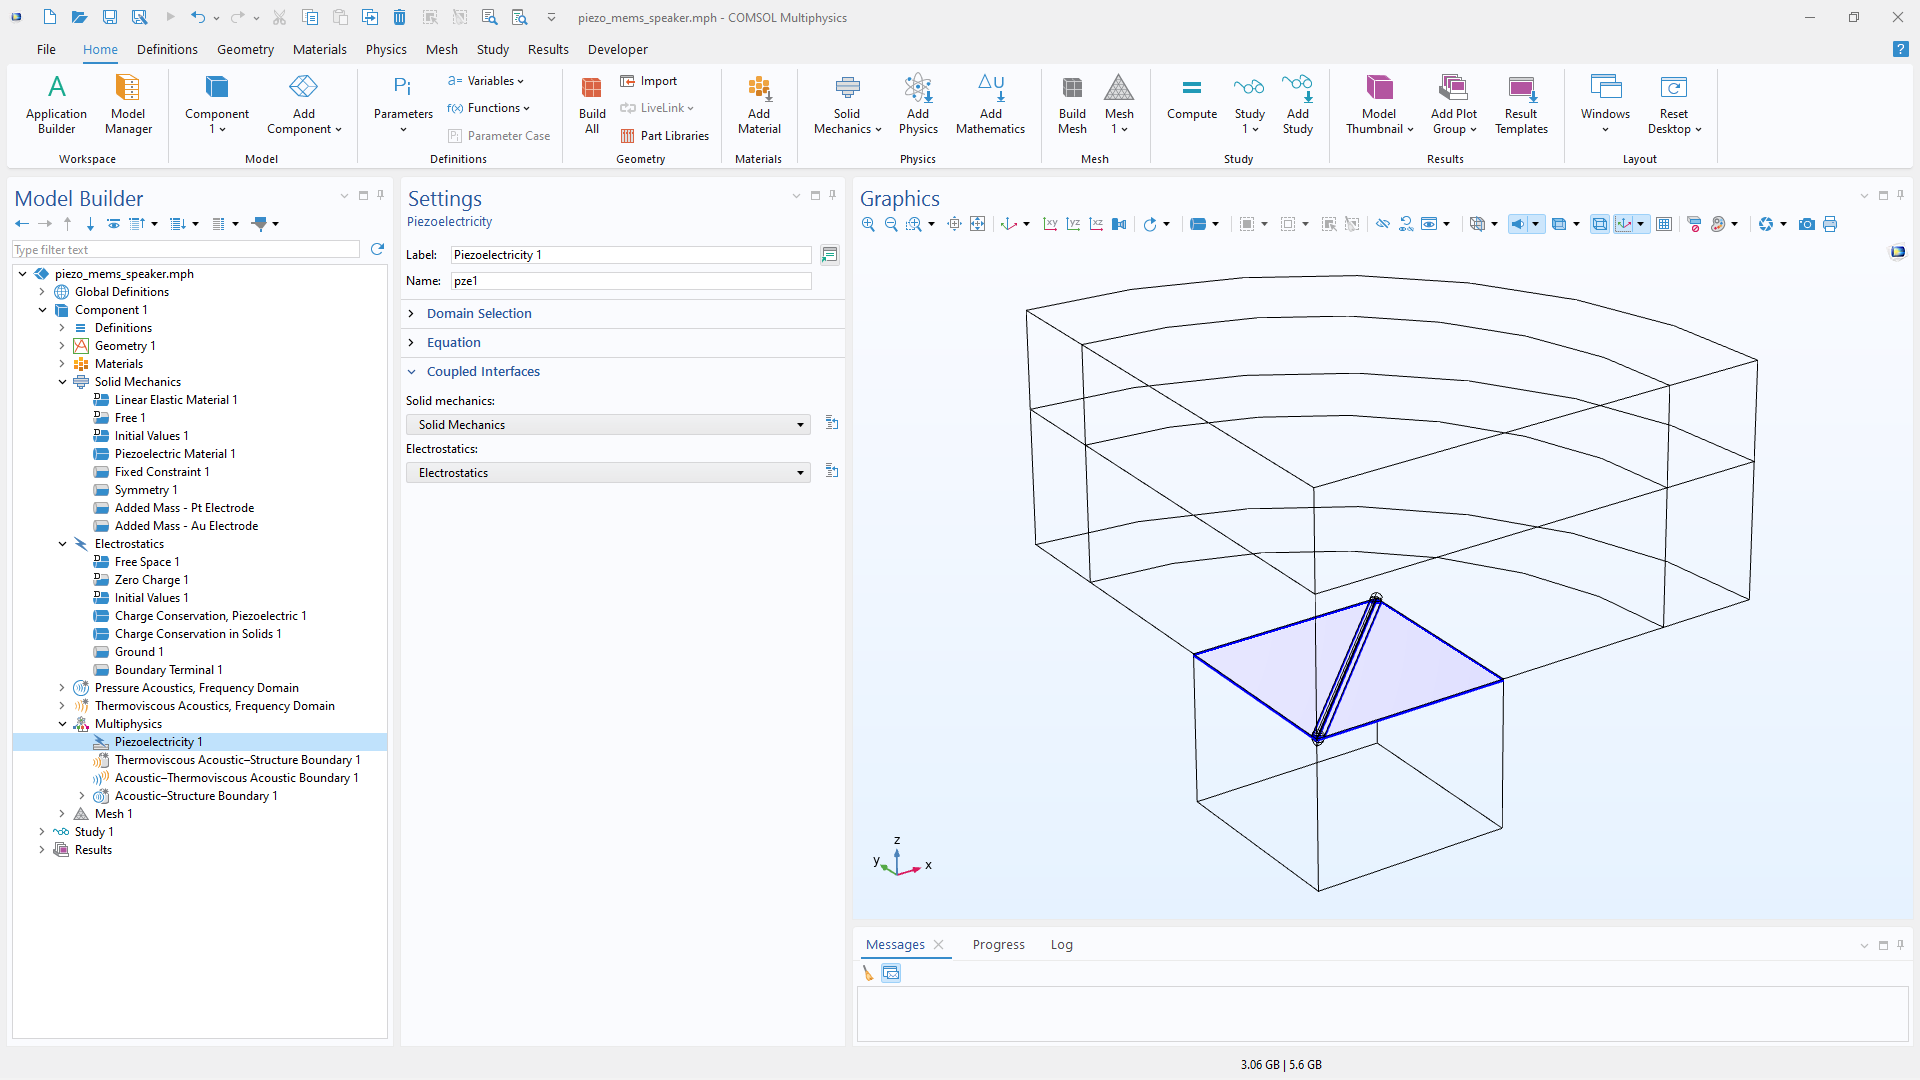Select the Add Material icon
1920x1080 pixels.
tap(758, 104)
